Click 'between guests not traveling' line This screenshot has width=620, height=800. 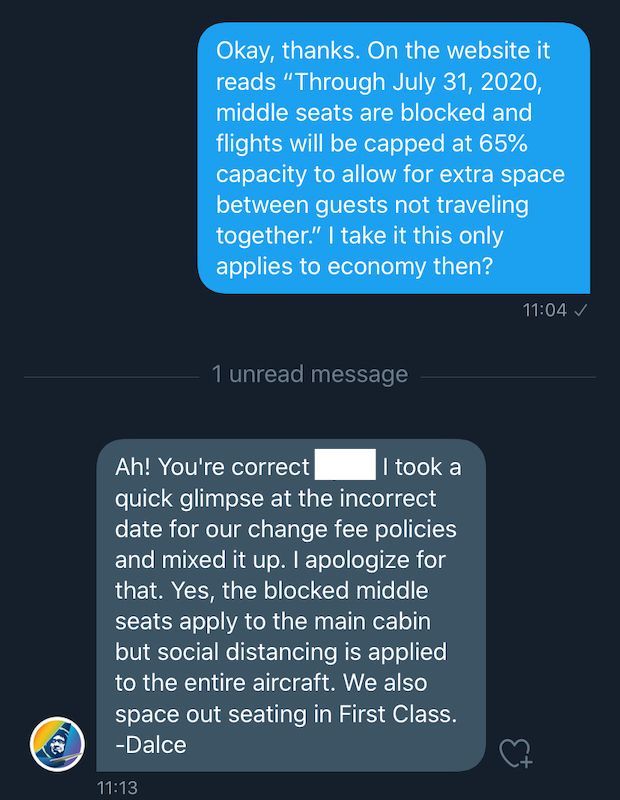[x=373, y=205]
